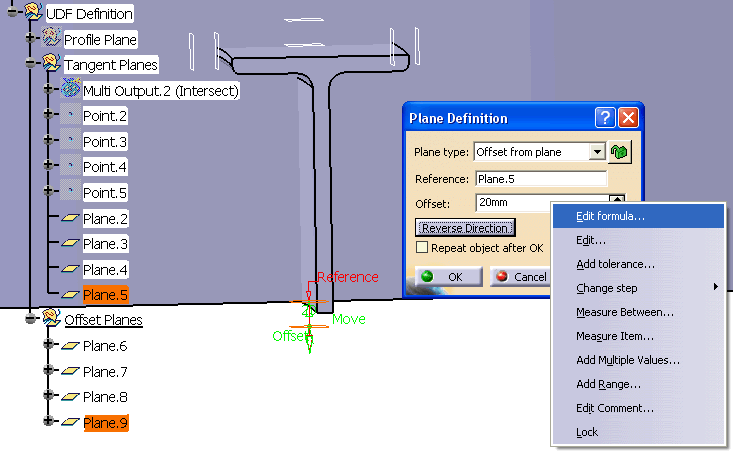Click the green Move label in viewport
The height and width of the screenshot is (455, 733).
click(349, 319)
